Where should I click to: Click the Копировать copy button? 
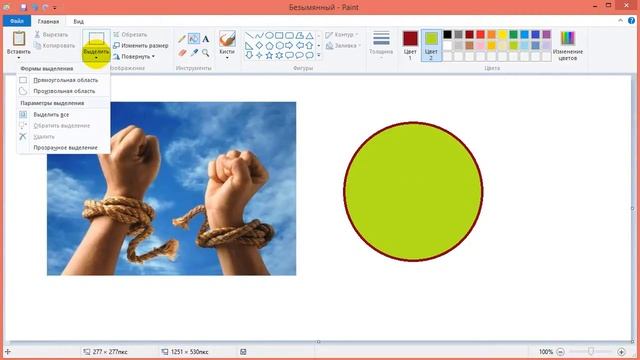tap(54, 46)
